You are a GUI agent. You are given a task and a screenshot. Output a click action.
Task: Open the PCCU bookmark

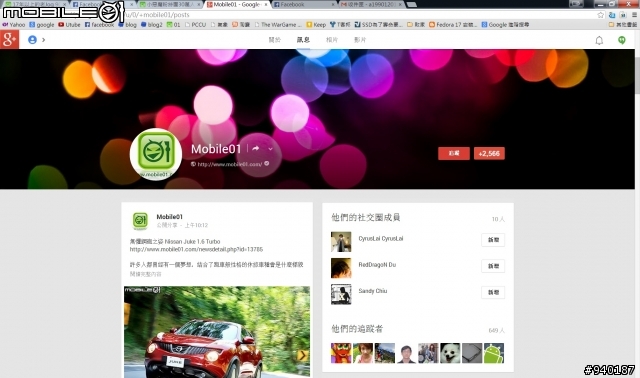tap(196, 24)
